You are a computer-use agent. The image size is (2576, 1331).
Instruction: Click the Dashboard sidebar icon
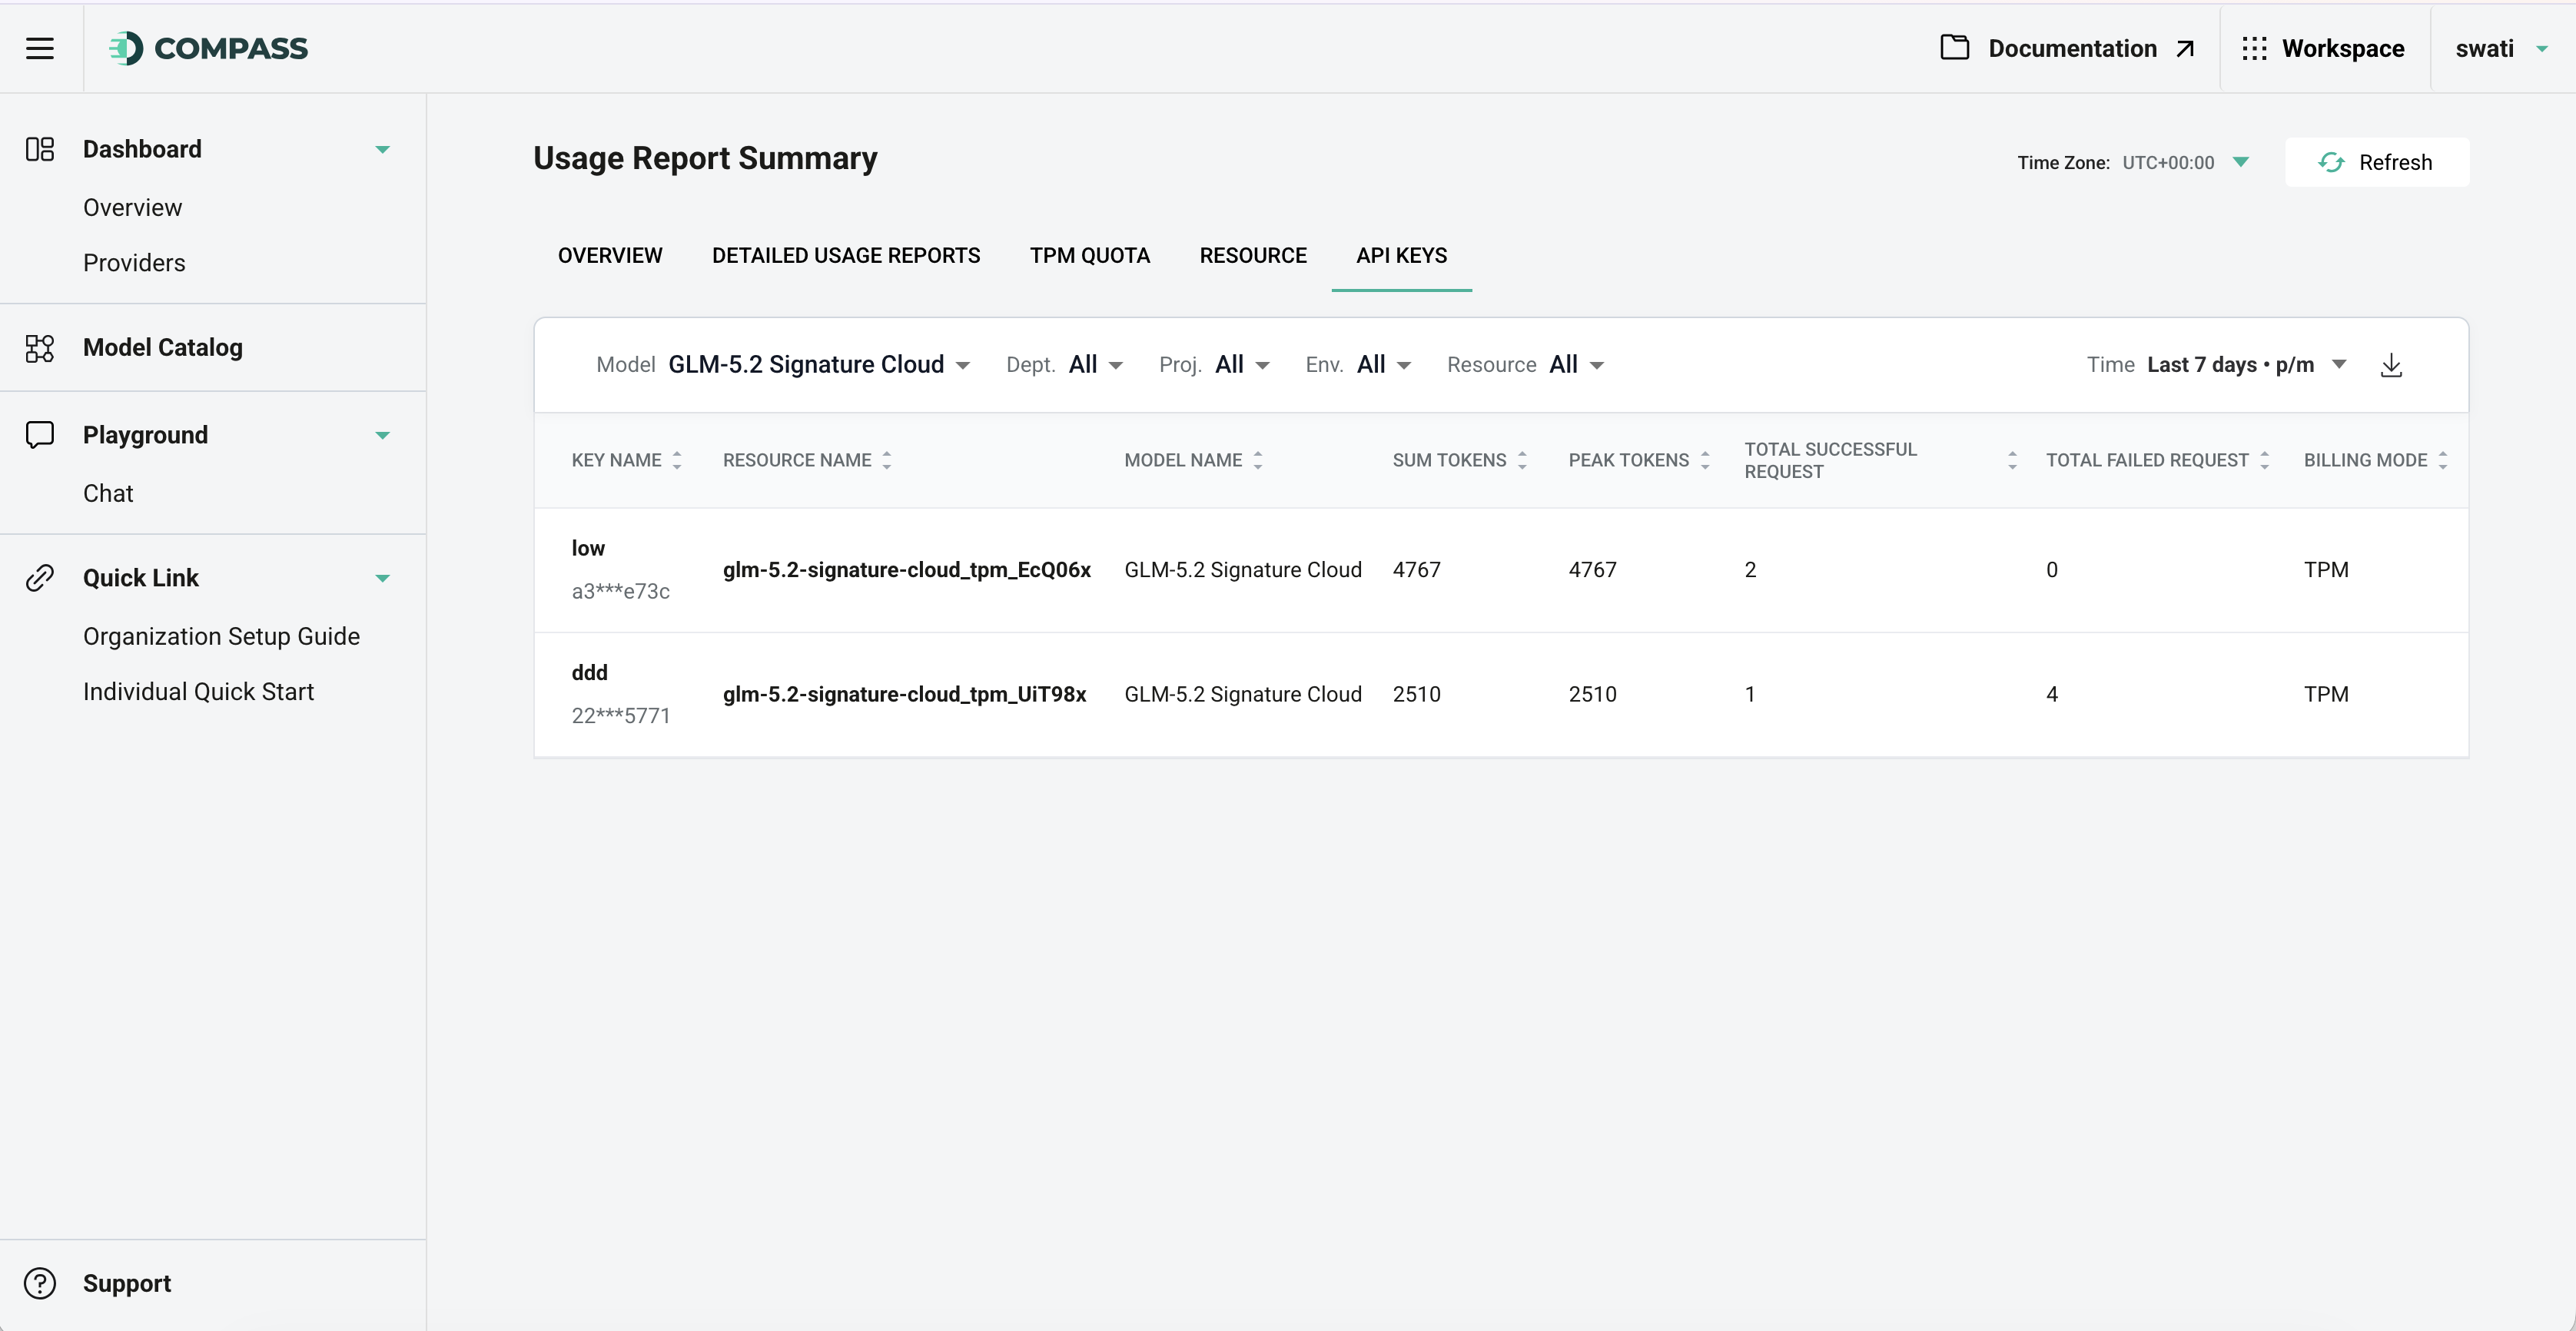pos(40,149)
